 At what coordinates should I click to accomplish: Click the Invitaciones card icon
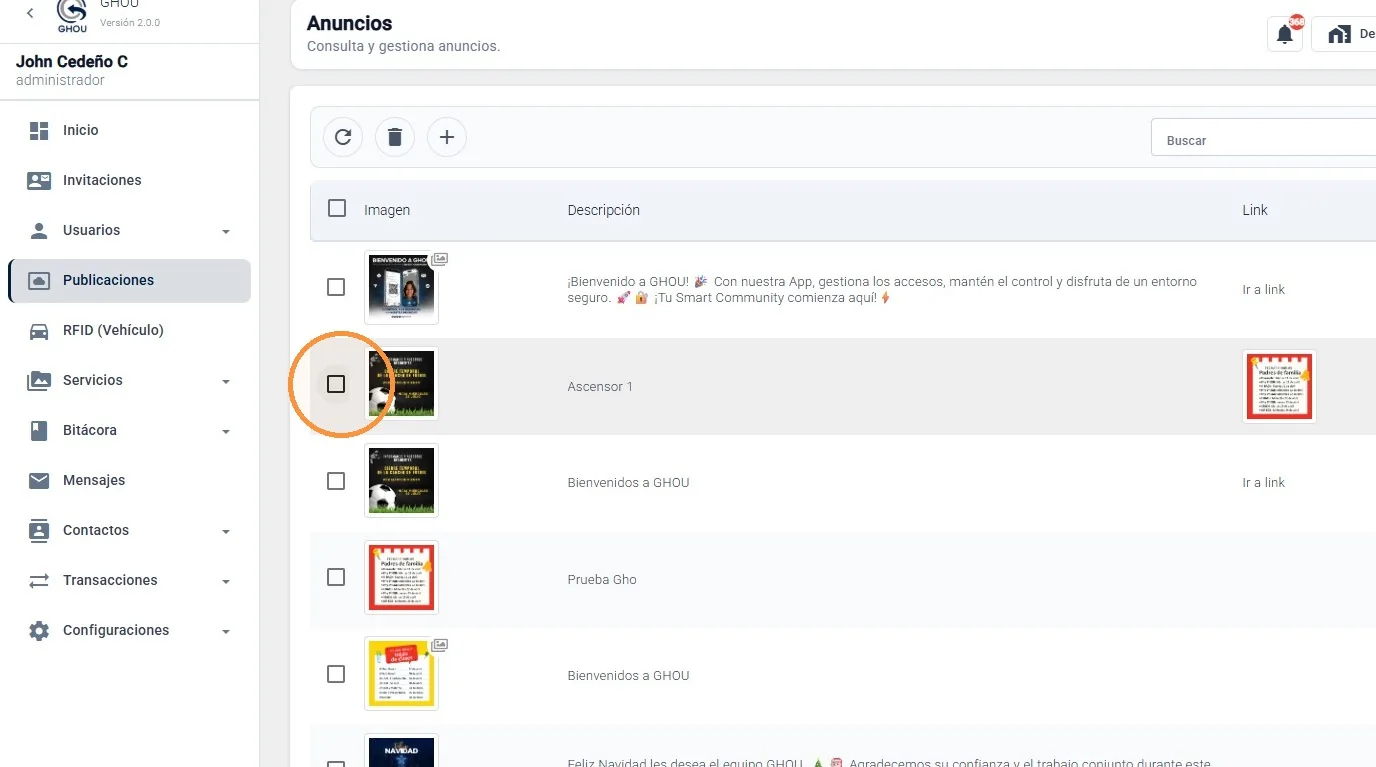(x=39, y=180)
